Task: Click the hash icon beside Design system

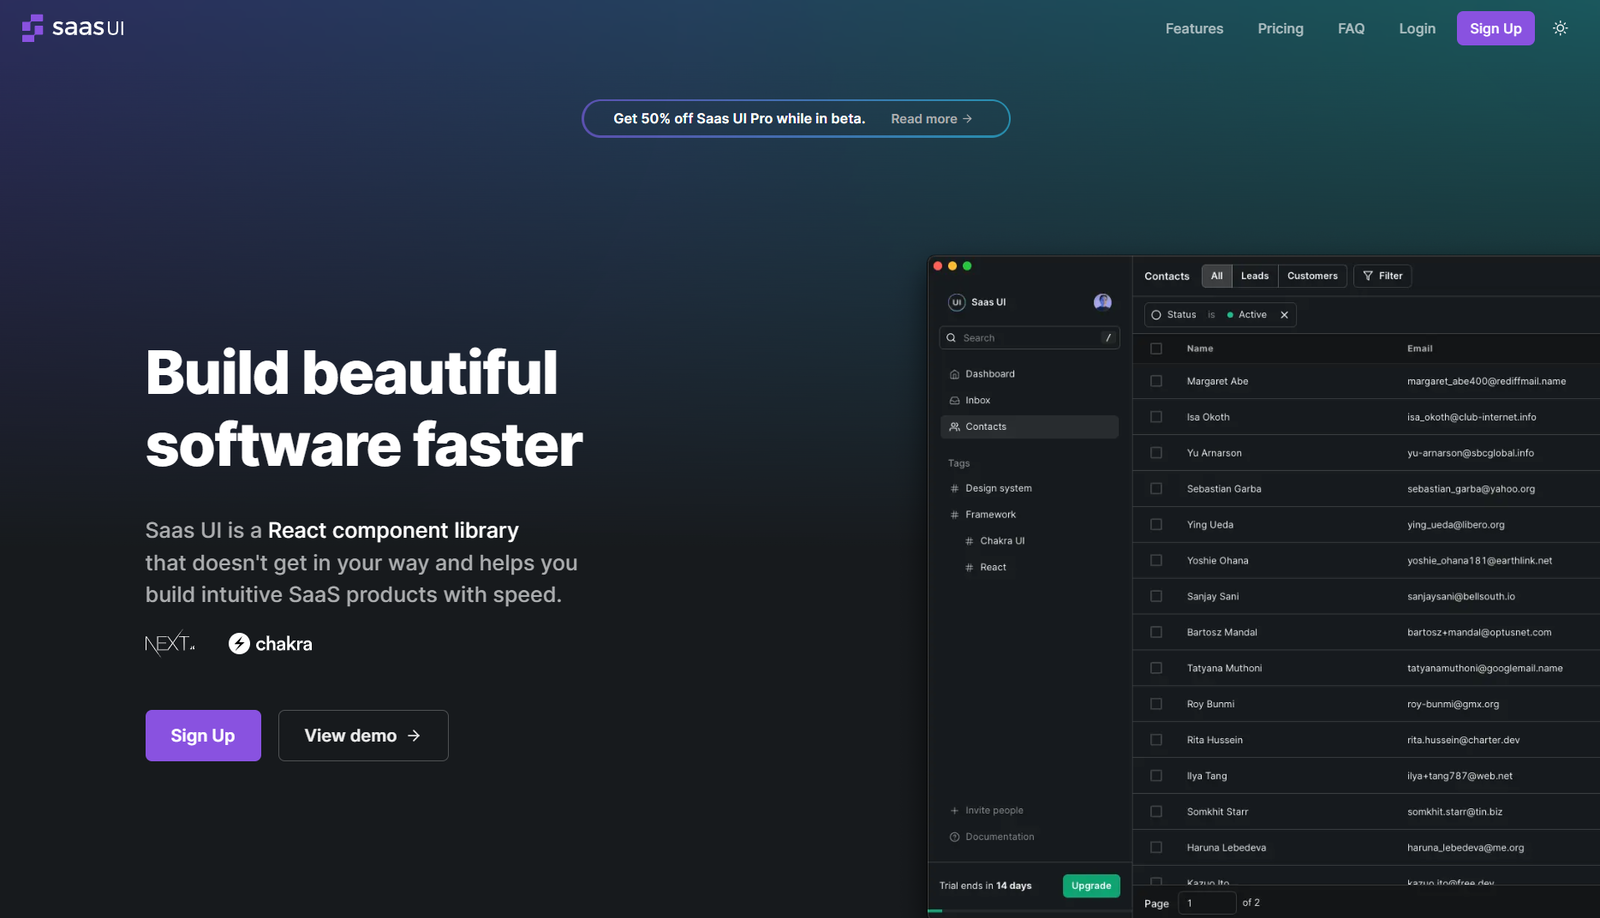Action: (954, 489)
